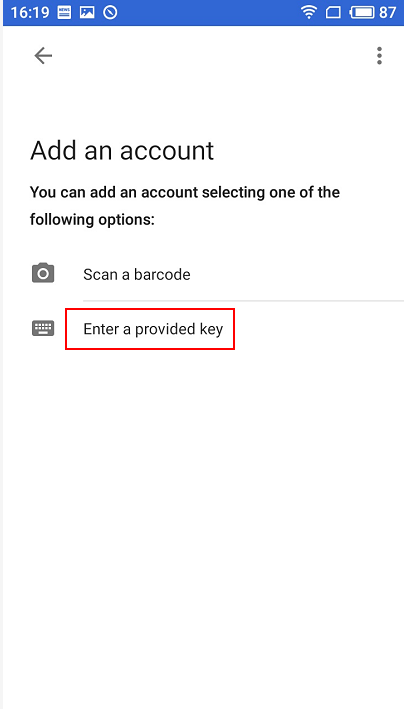Image resolution: width=404 pixels, height=709 pixels.
Task: Click the Add an account heading
Action: pyautogui.click(x=122, y=151)
